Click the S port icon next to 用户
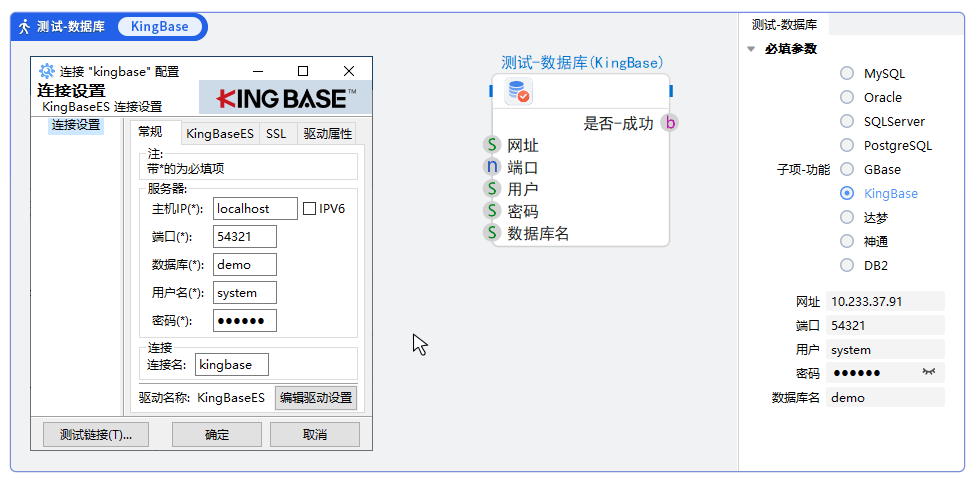 492,188
